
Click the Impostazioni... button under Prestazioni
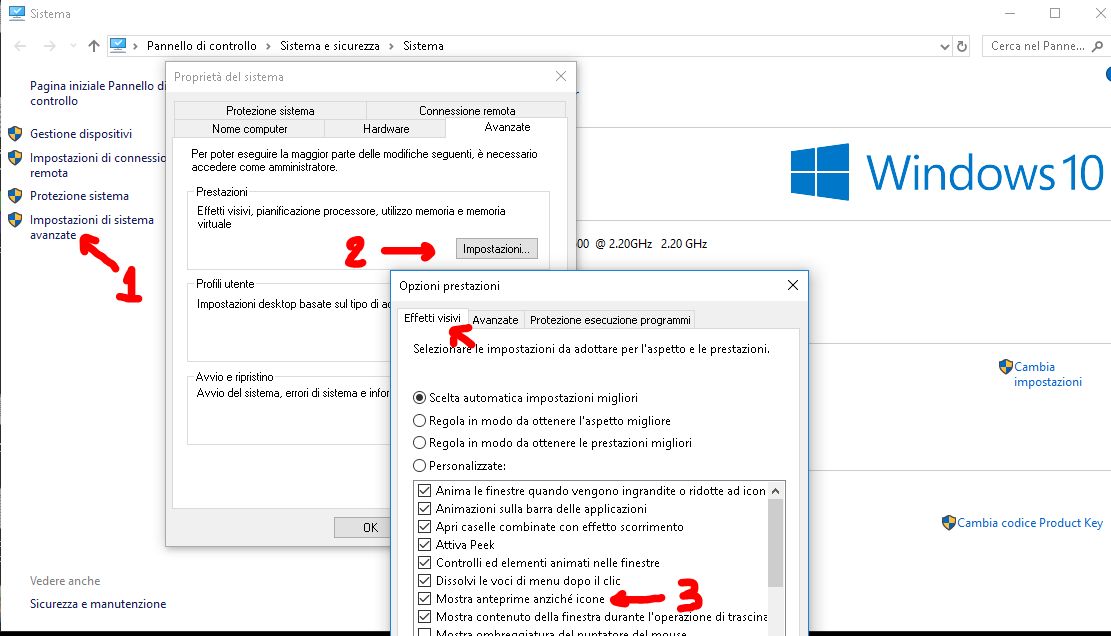497,249
